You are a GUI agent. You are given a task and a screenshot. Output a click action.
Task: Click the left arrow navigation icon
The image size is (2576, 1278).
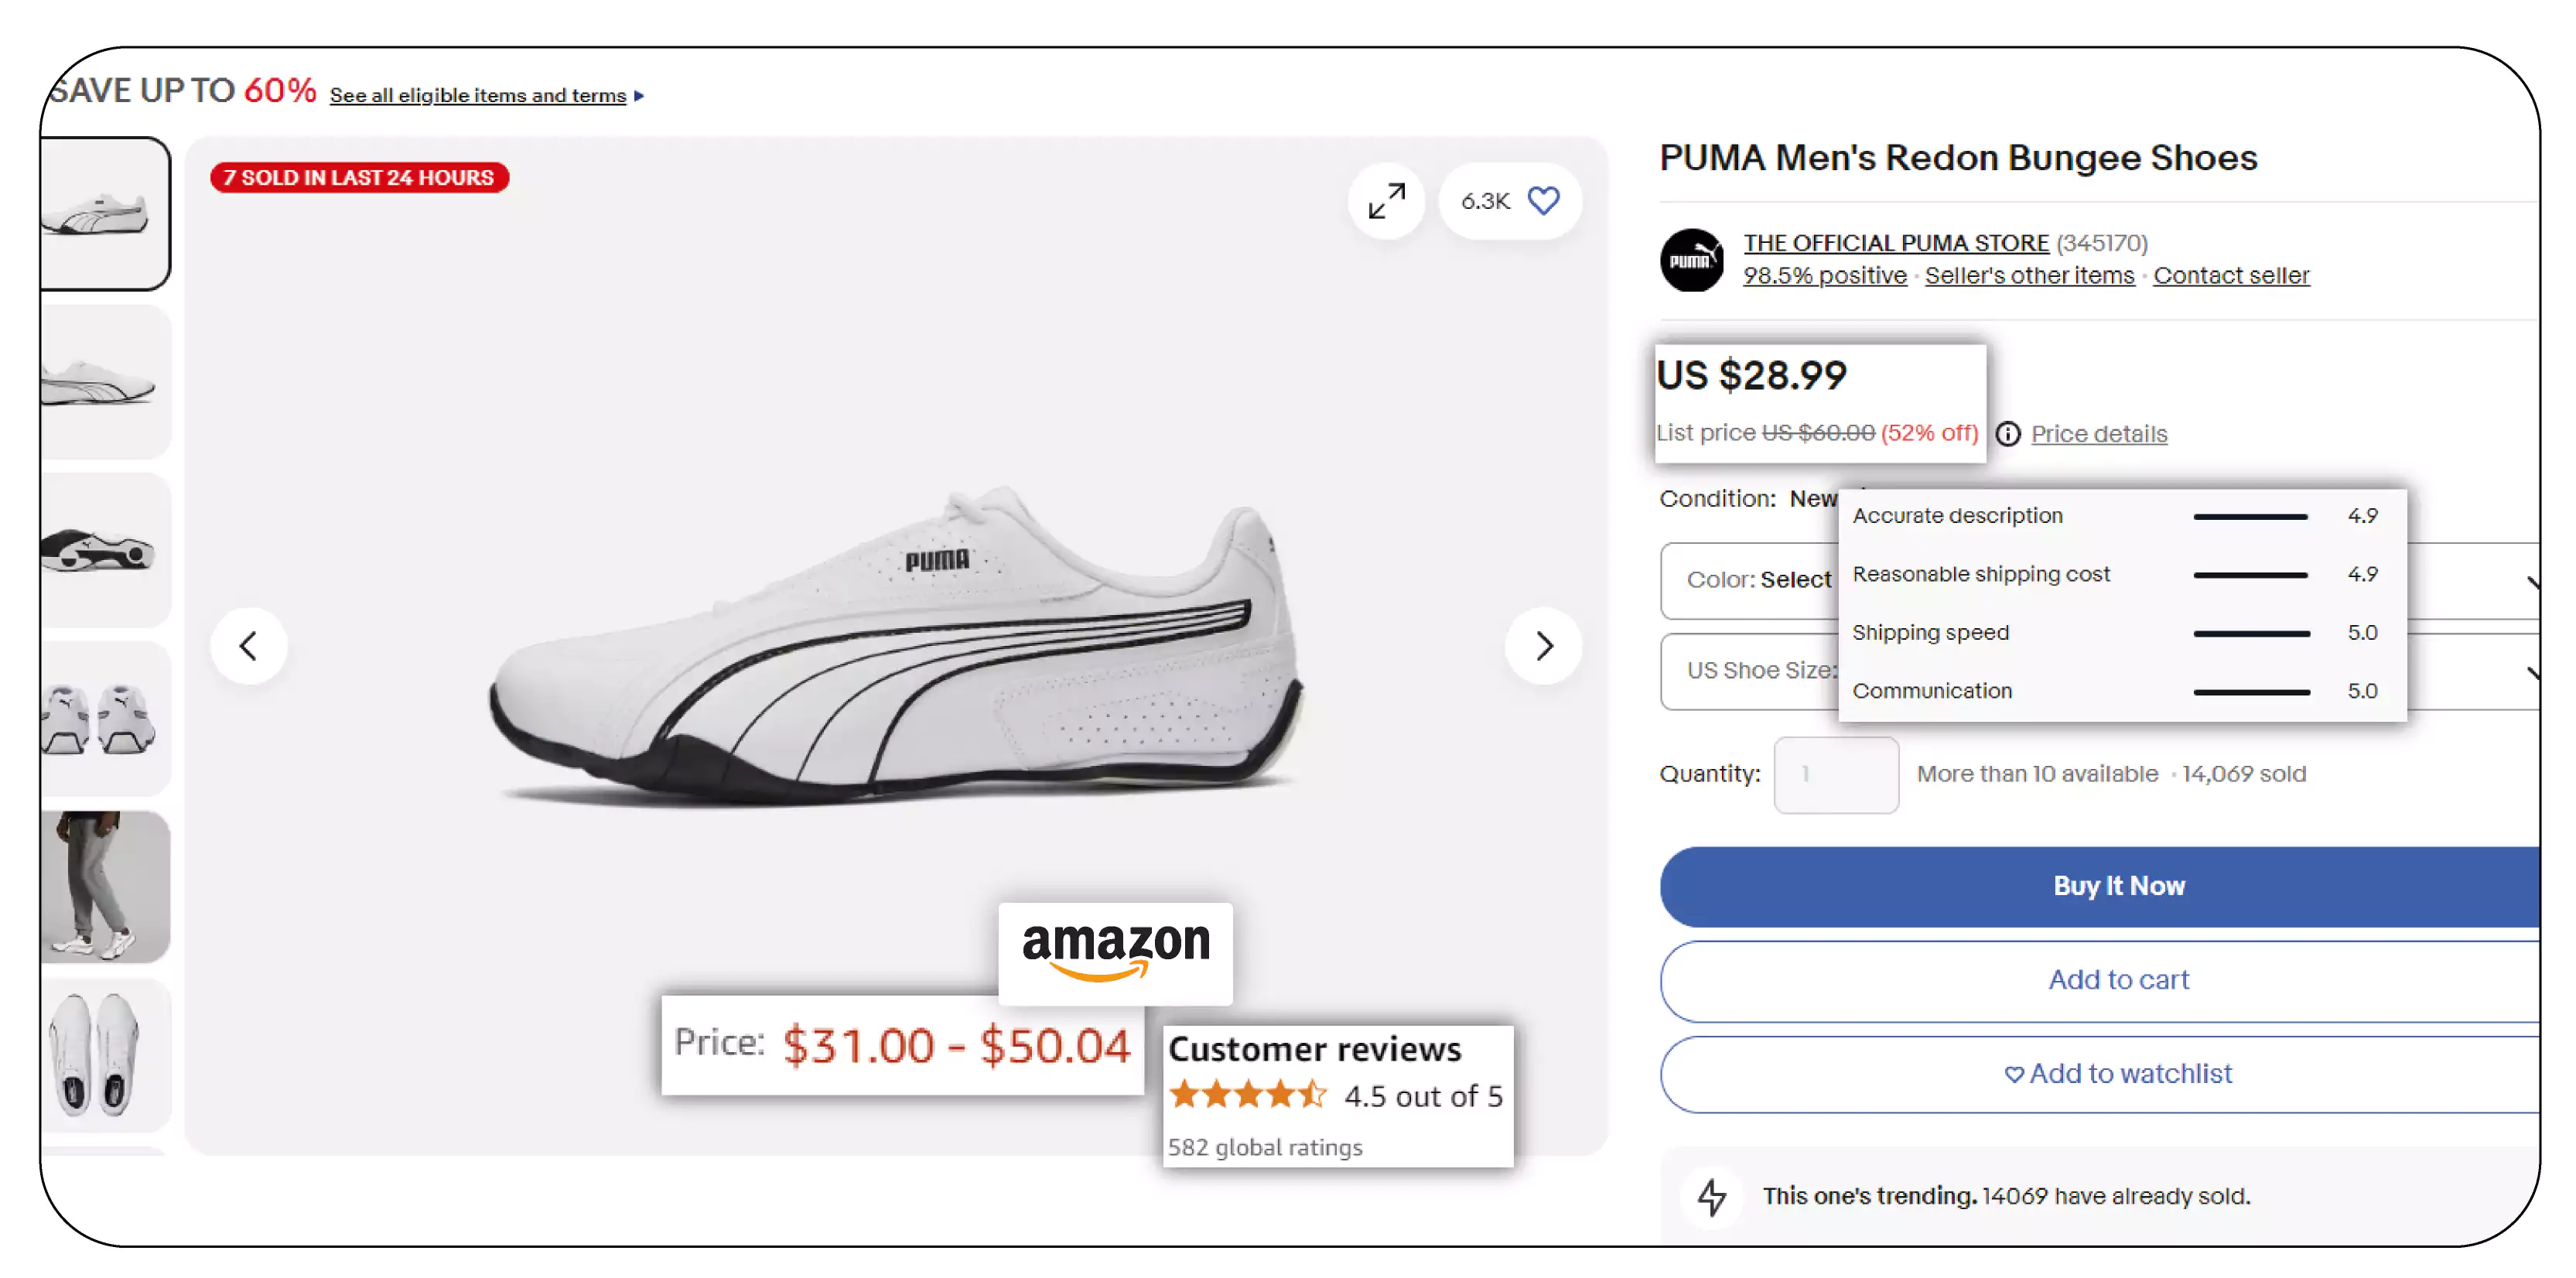click(x=250, y=645)
